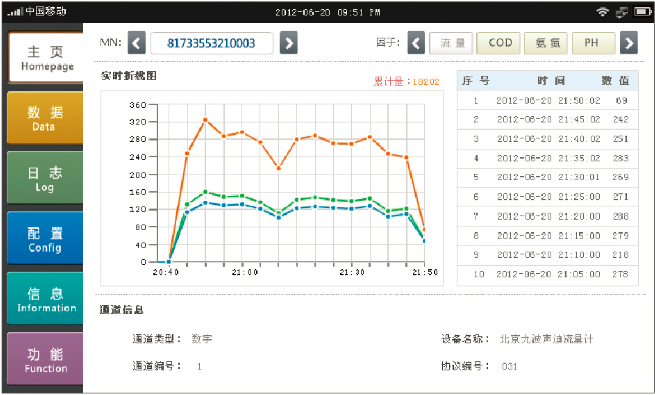Click the MN number field 81733553210003

click(x=212, y=43)
